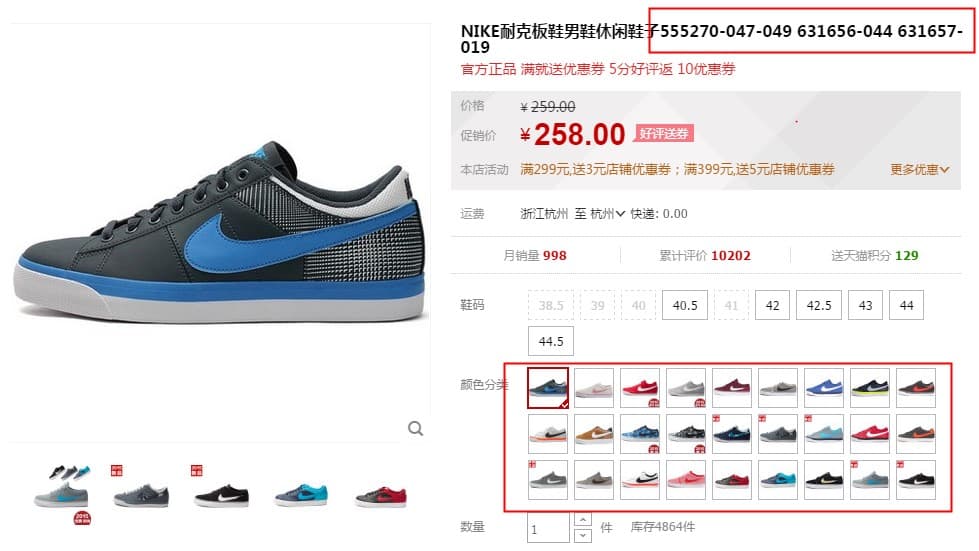Focus the quantity input field
Image resolution: width=979 pixels, height=551 pixels.
point(548,528)
